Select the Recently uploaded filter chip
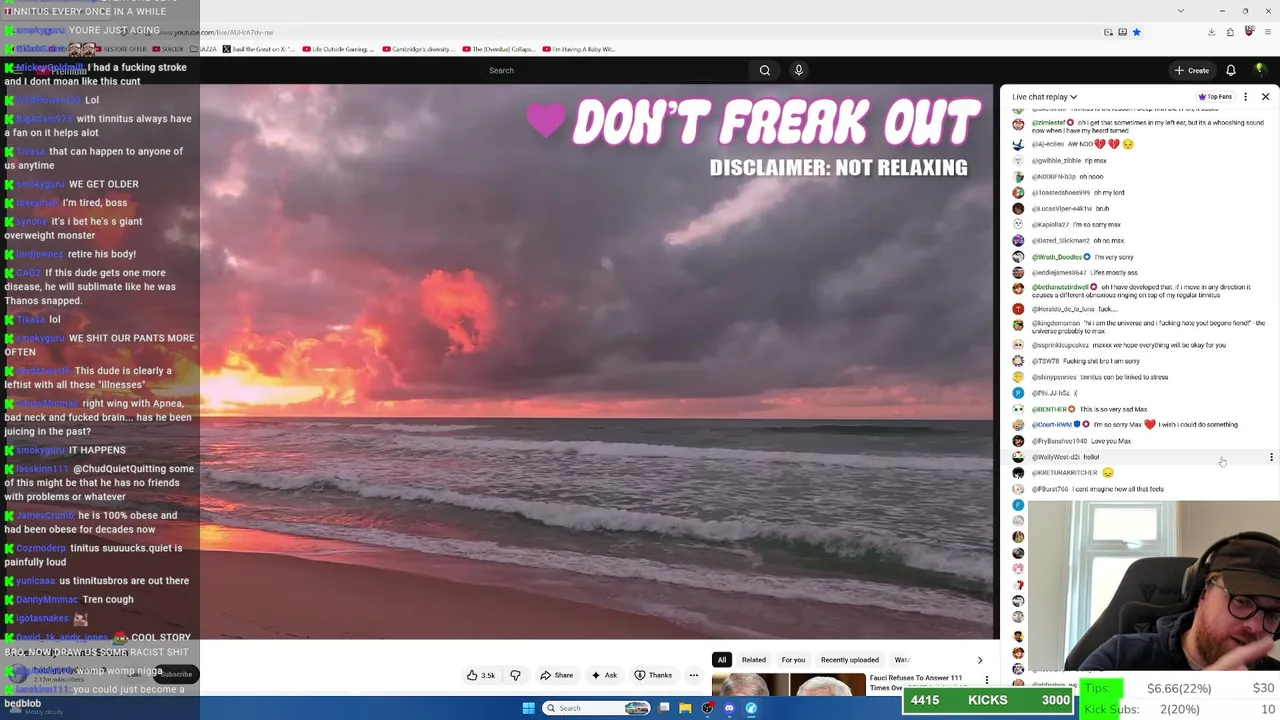This screenshot has width=1280, height=720. coord(850,660)
